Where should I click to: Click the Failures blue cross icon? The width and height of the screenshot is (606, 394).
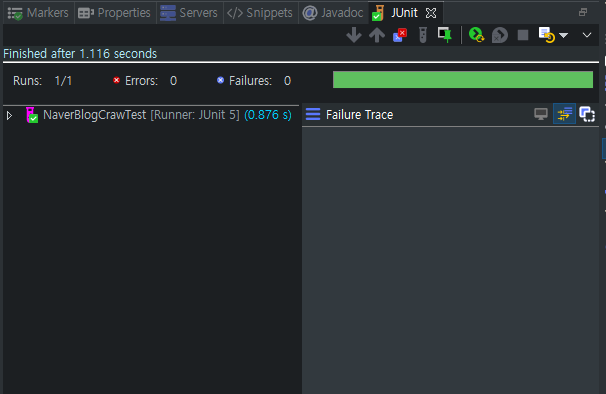point(220,80)
